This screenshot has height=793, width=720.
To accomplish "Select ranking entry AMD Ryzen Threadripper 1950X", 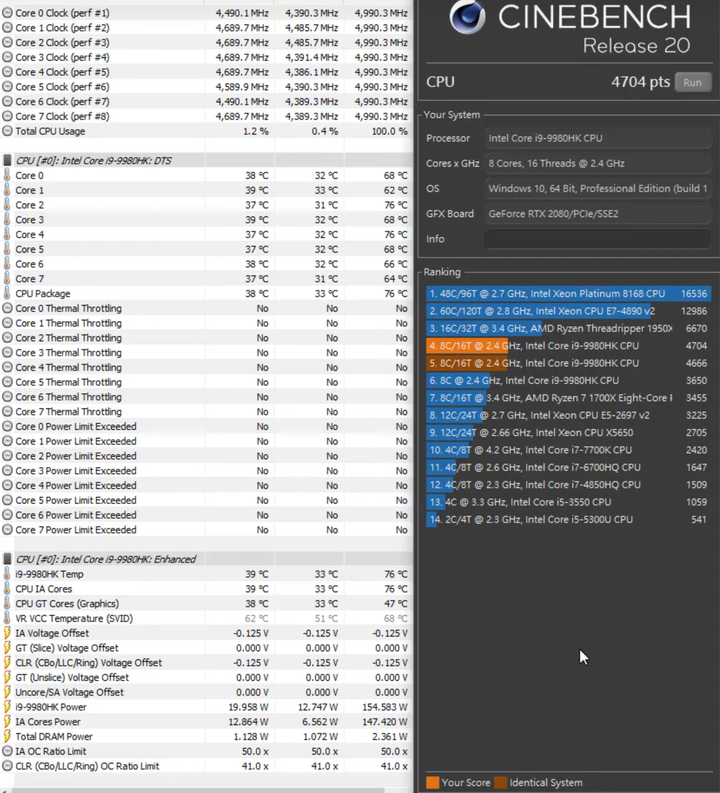I will pyautogui.click(x=568, y=328).
